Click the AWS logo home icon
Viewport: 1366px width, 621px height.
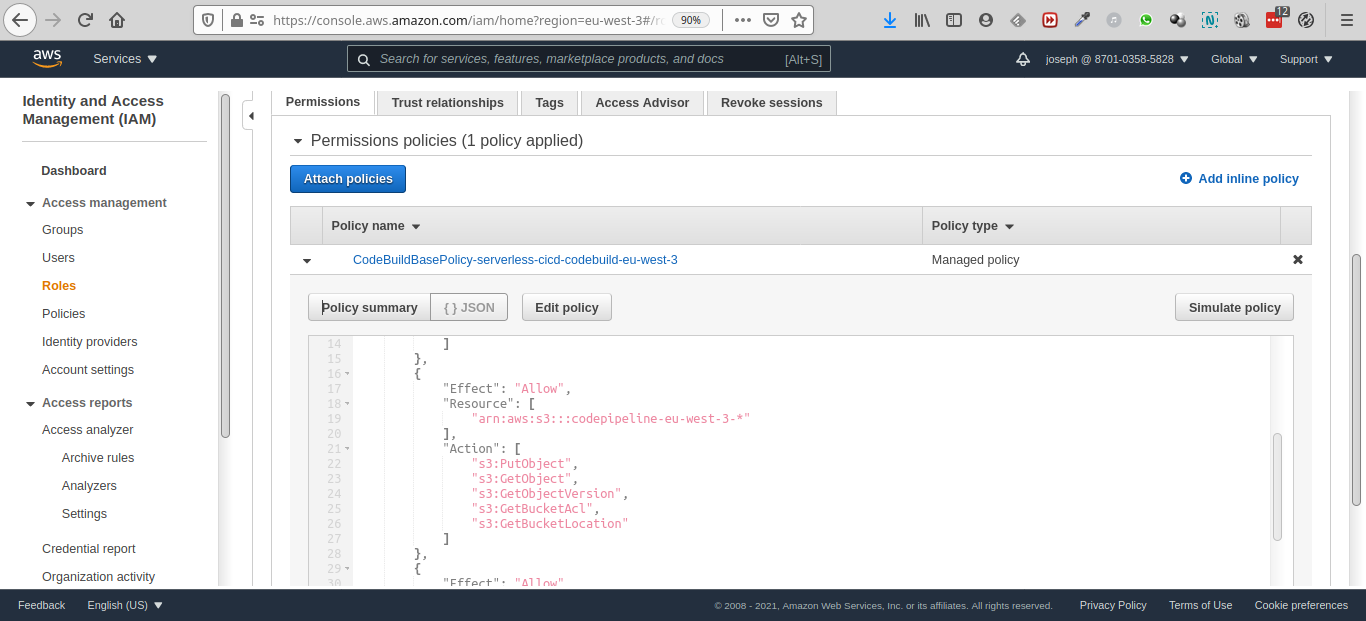point(47,59)
